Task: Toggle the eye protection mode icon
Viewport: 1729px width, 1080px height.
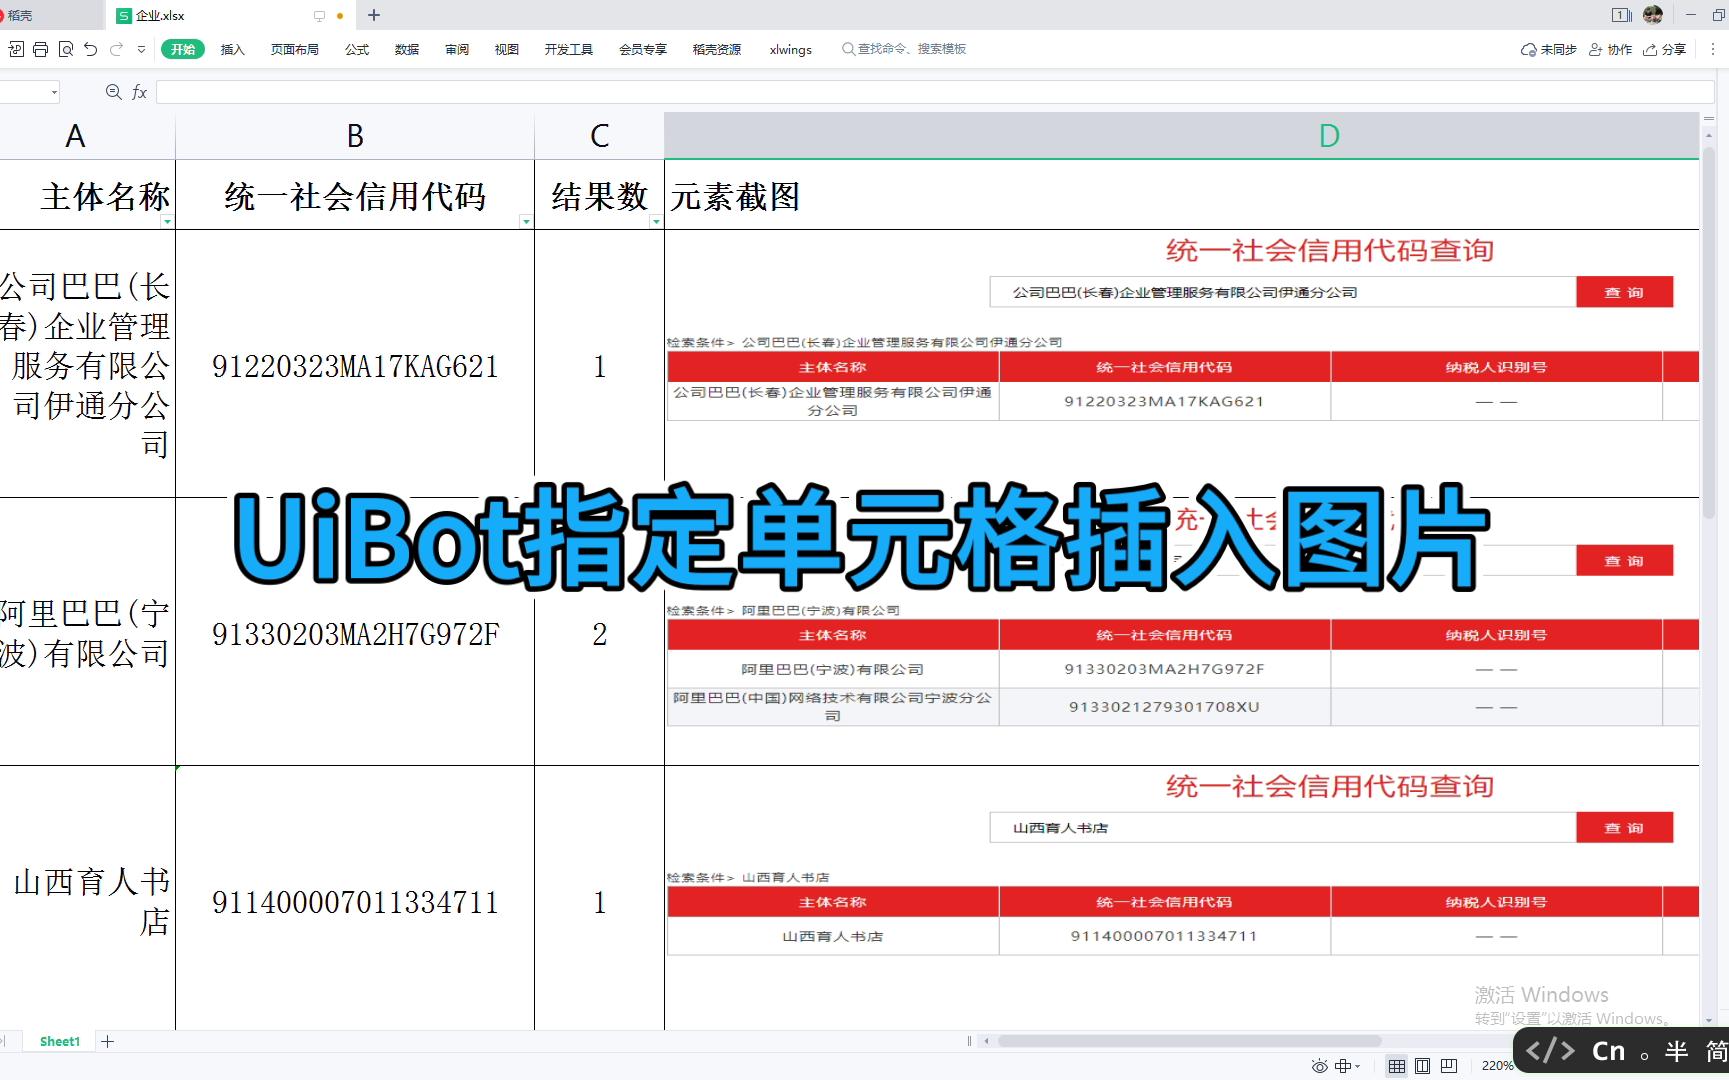Action: coord(1320,1066)
